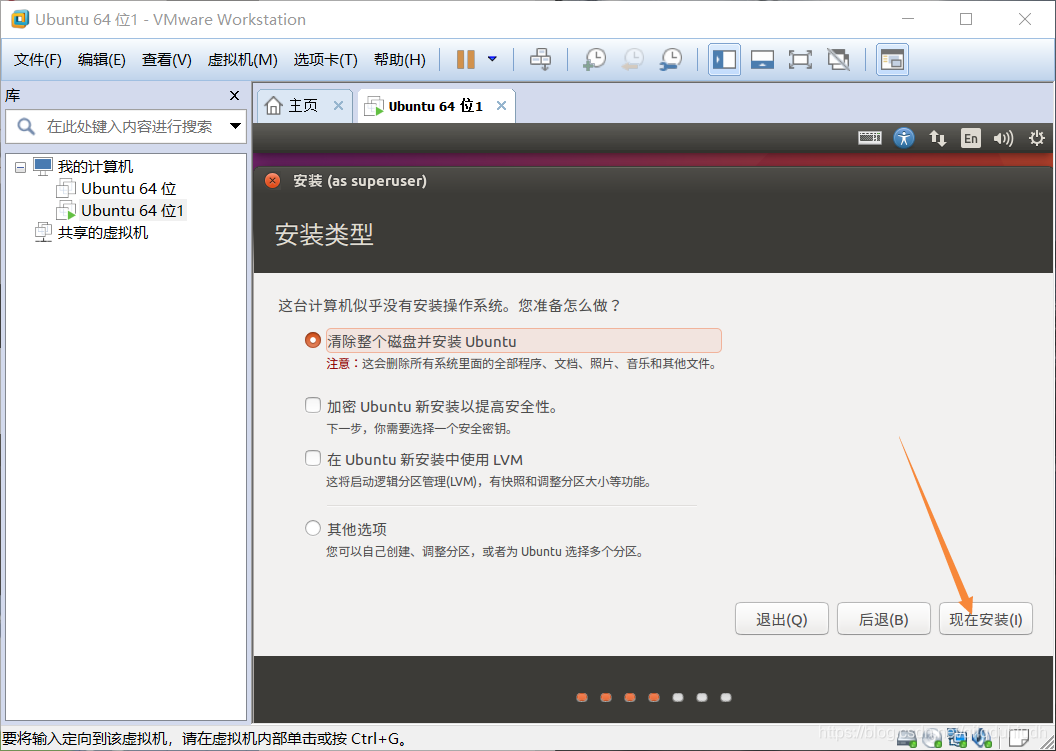Click the sound card status bar icon
The height and width of the screenshot is (751, 1056).
click(982, 740)
